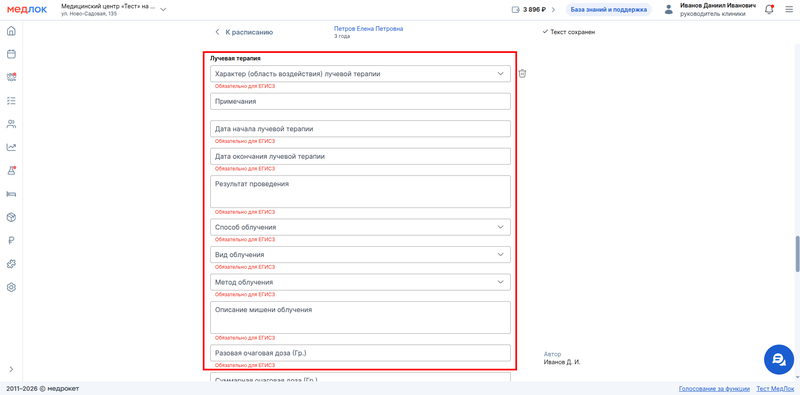Click the Лучевая терапия section heading

click(235, 58)
